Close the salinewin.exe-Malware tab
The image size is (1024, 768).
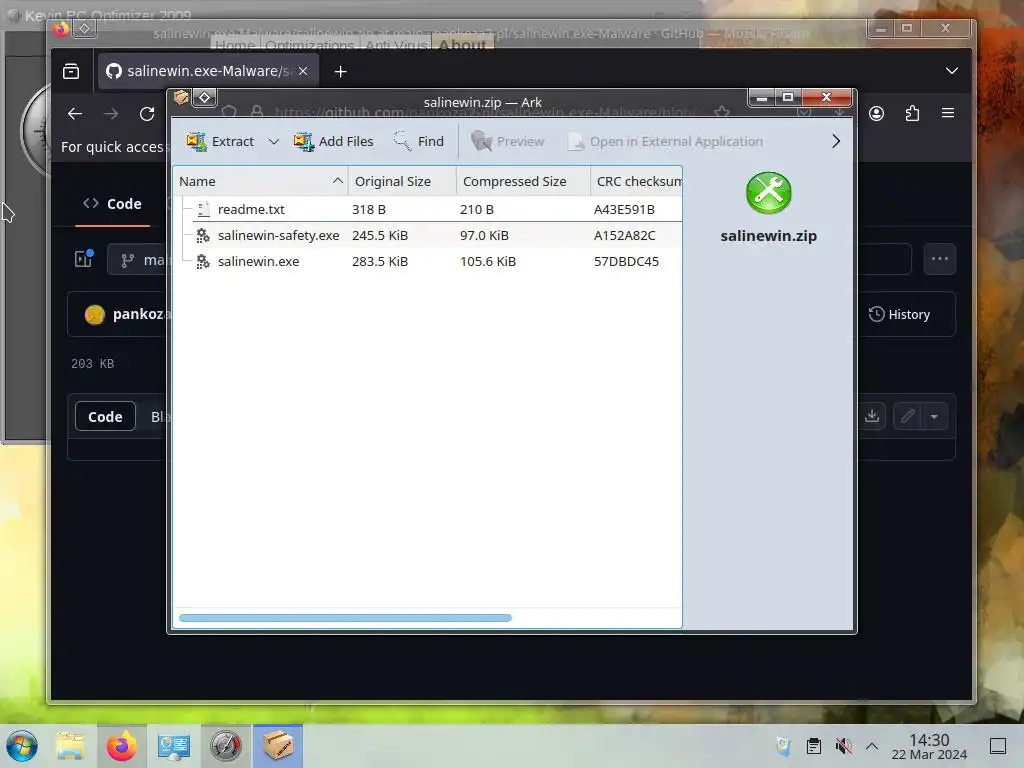(x=303, y=71)
